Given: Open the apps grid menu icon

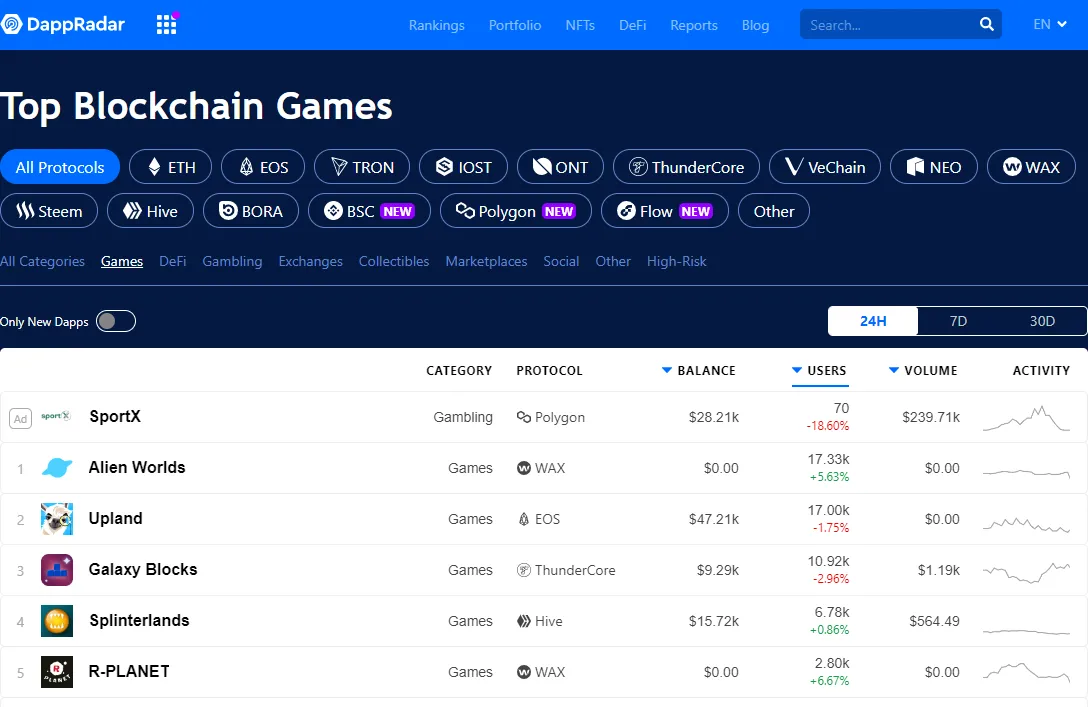Looking at the screenshot, I should coord(167,24).
